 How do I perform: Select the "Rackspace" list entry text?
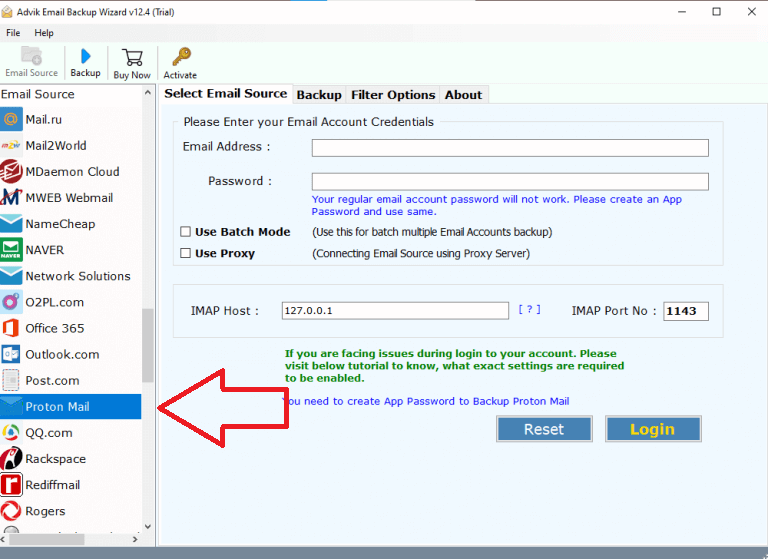[55, 459]
